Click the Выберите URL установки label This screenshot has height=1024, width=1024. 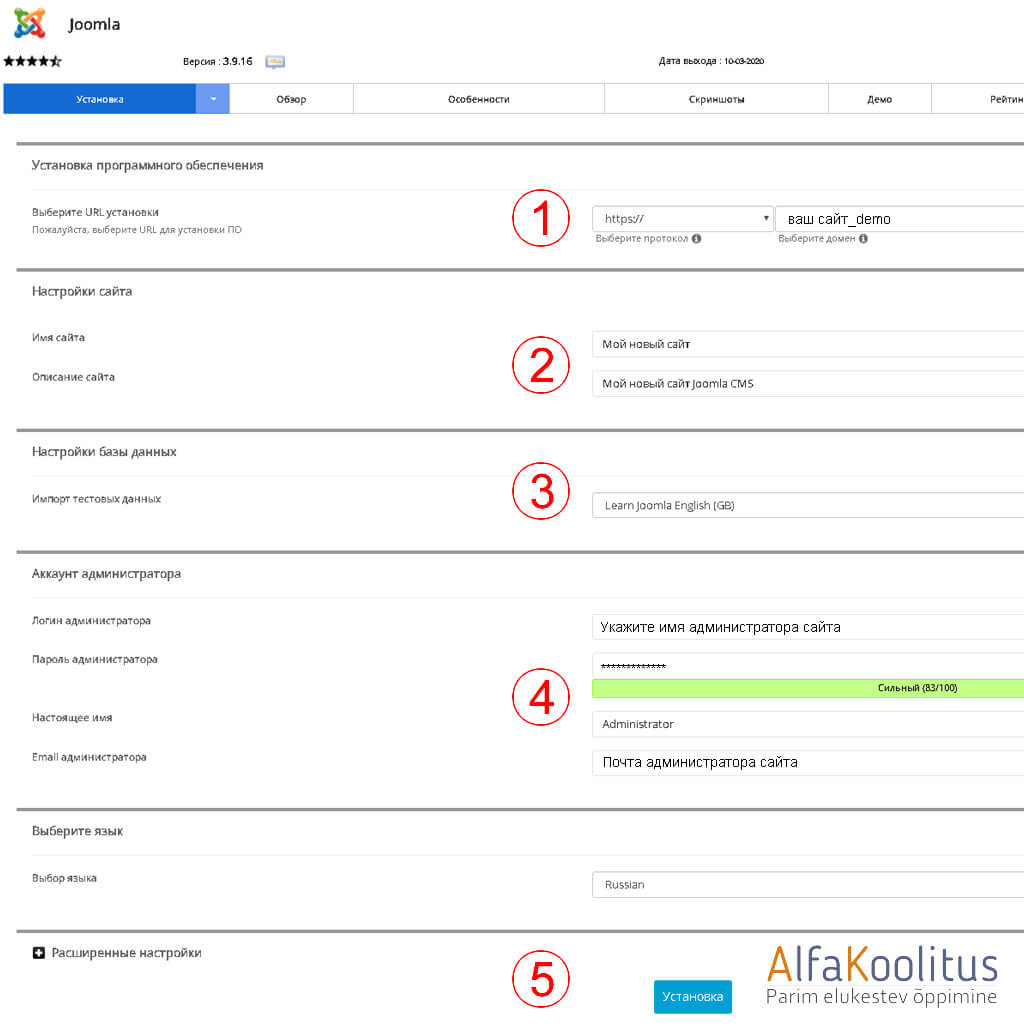click(x=95, y=212)
